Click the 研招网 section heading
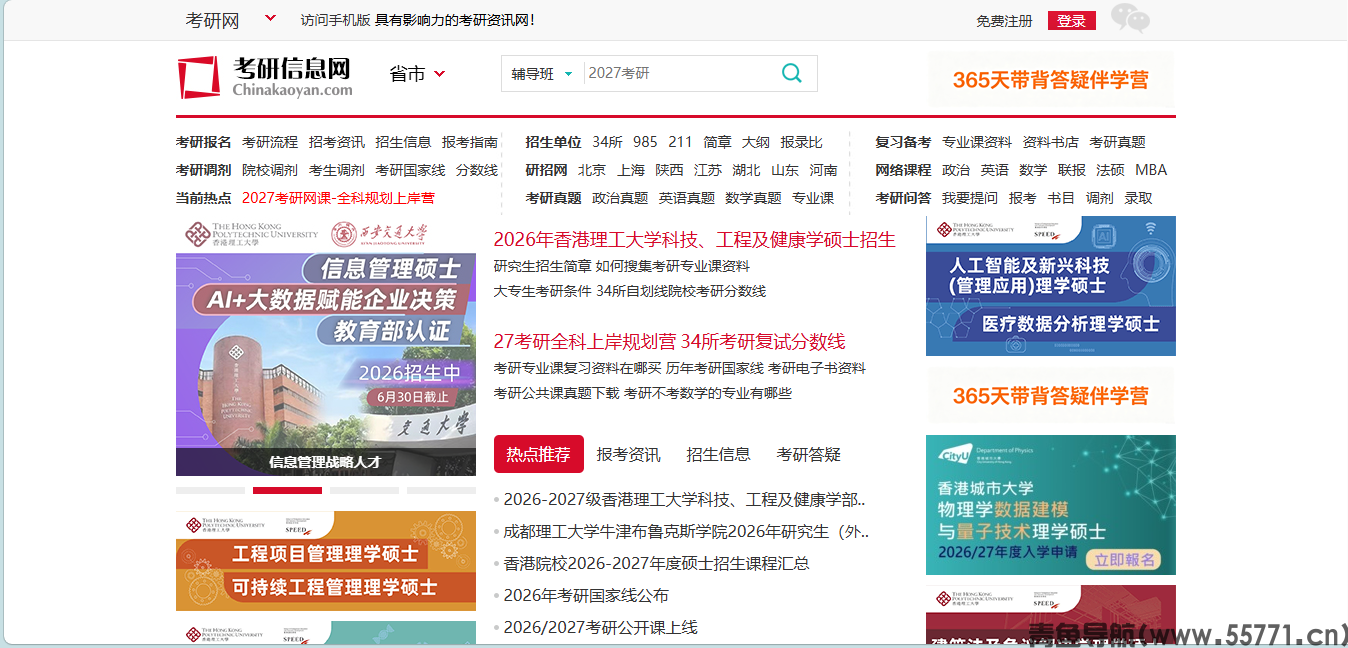1348x648 pixels. click(546, 170)
